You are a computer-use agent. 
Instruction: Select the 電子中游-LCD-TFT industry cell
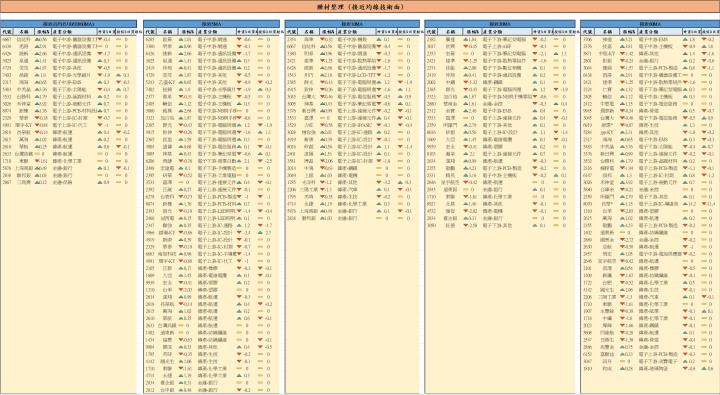pos(356,75)
